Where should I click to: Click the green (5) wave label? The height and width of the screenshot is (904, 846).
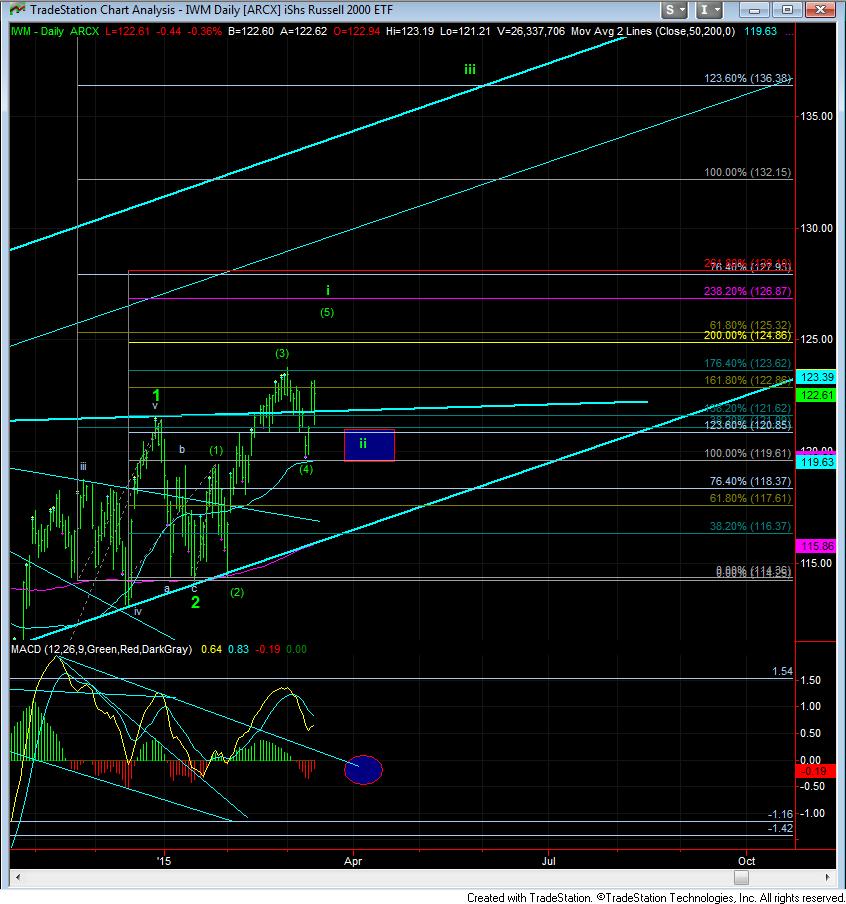click(x=327, y=312)
